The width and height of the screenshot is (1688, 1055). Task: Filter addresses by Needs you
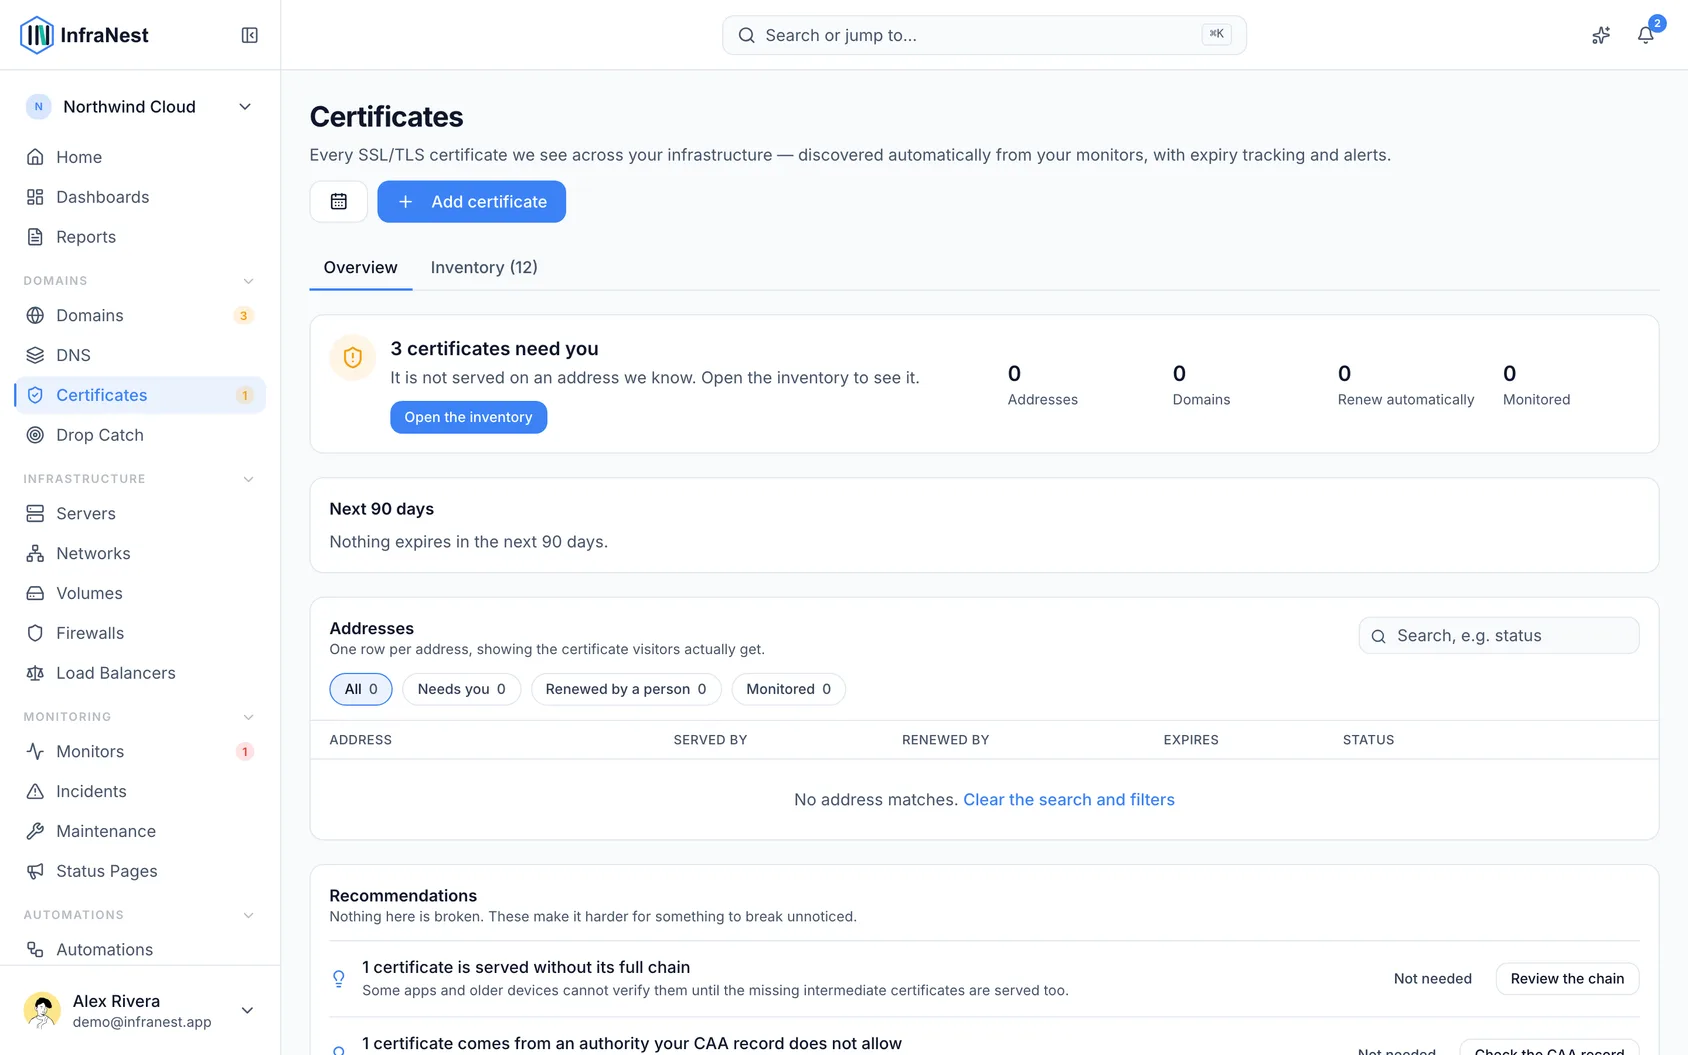pos(461,689)
